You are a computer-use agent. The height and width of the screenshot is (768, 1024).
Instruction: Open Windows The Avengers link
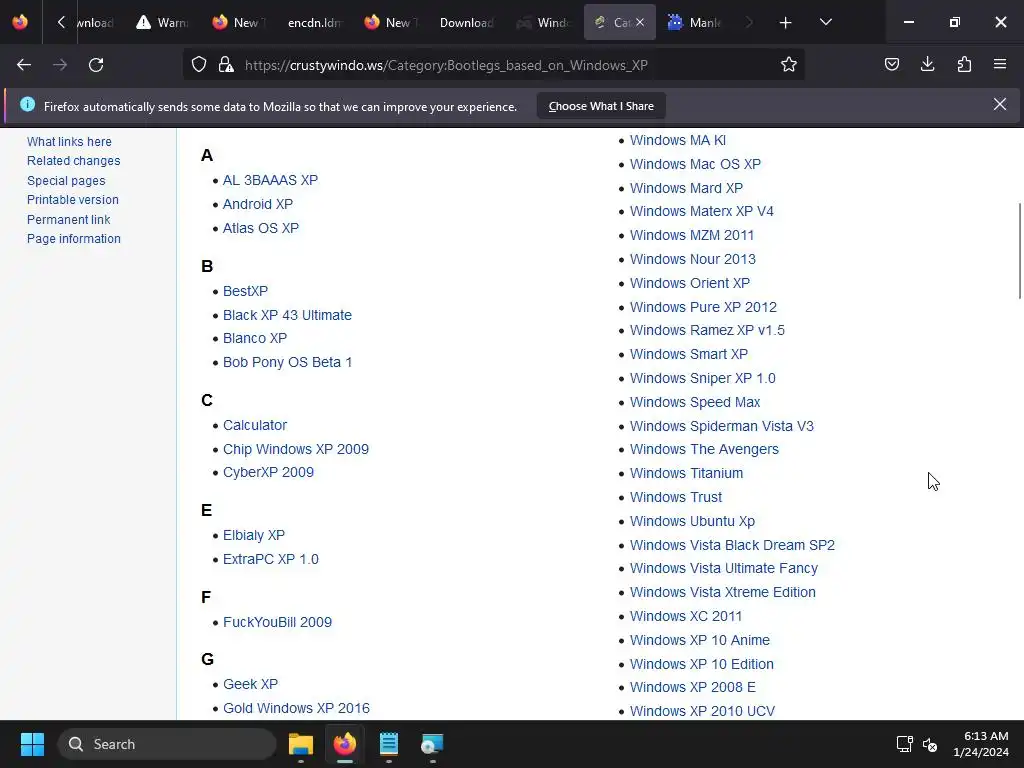coord(704,450)
